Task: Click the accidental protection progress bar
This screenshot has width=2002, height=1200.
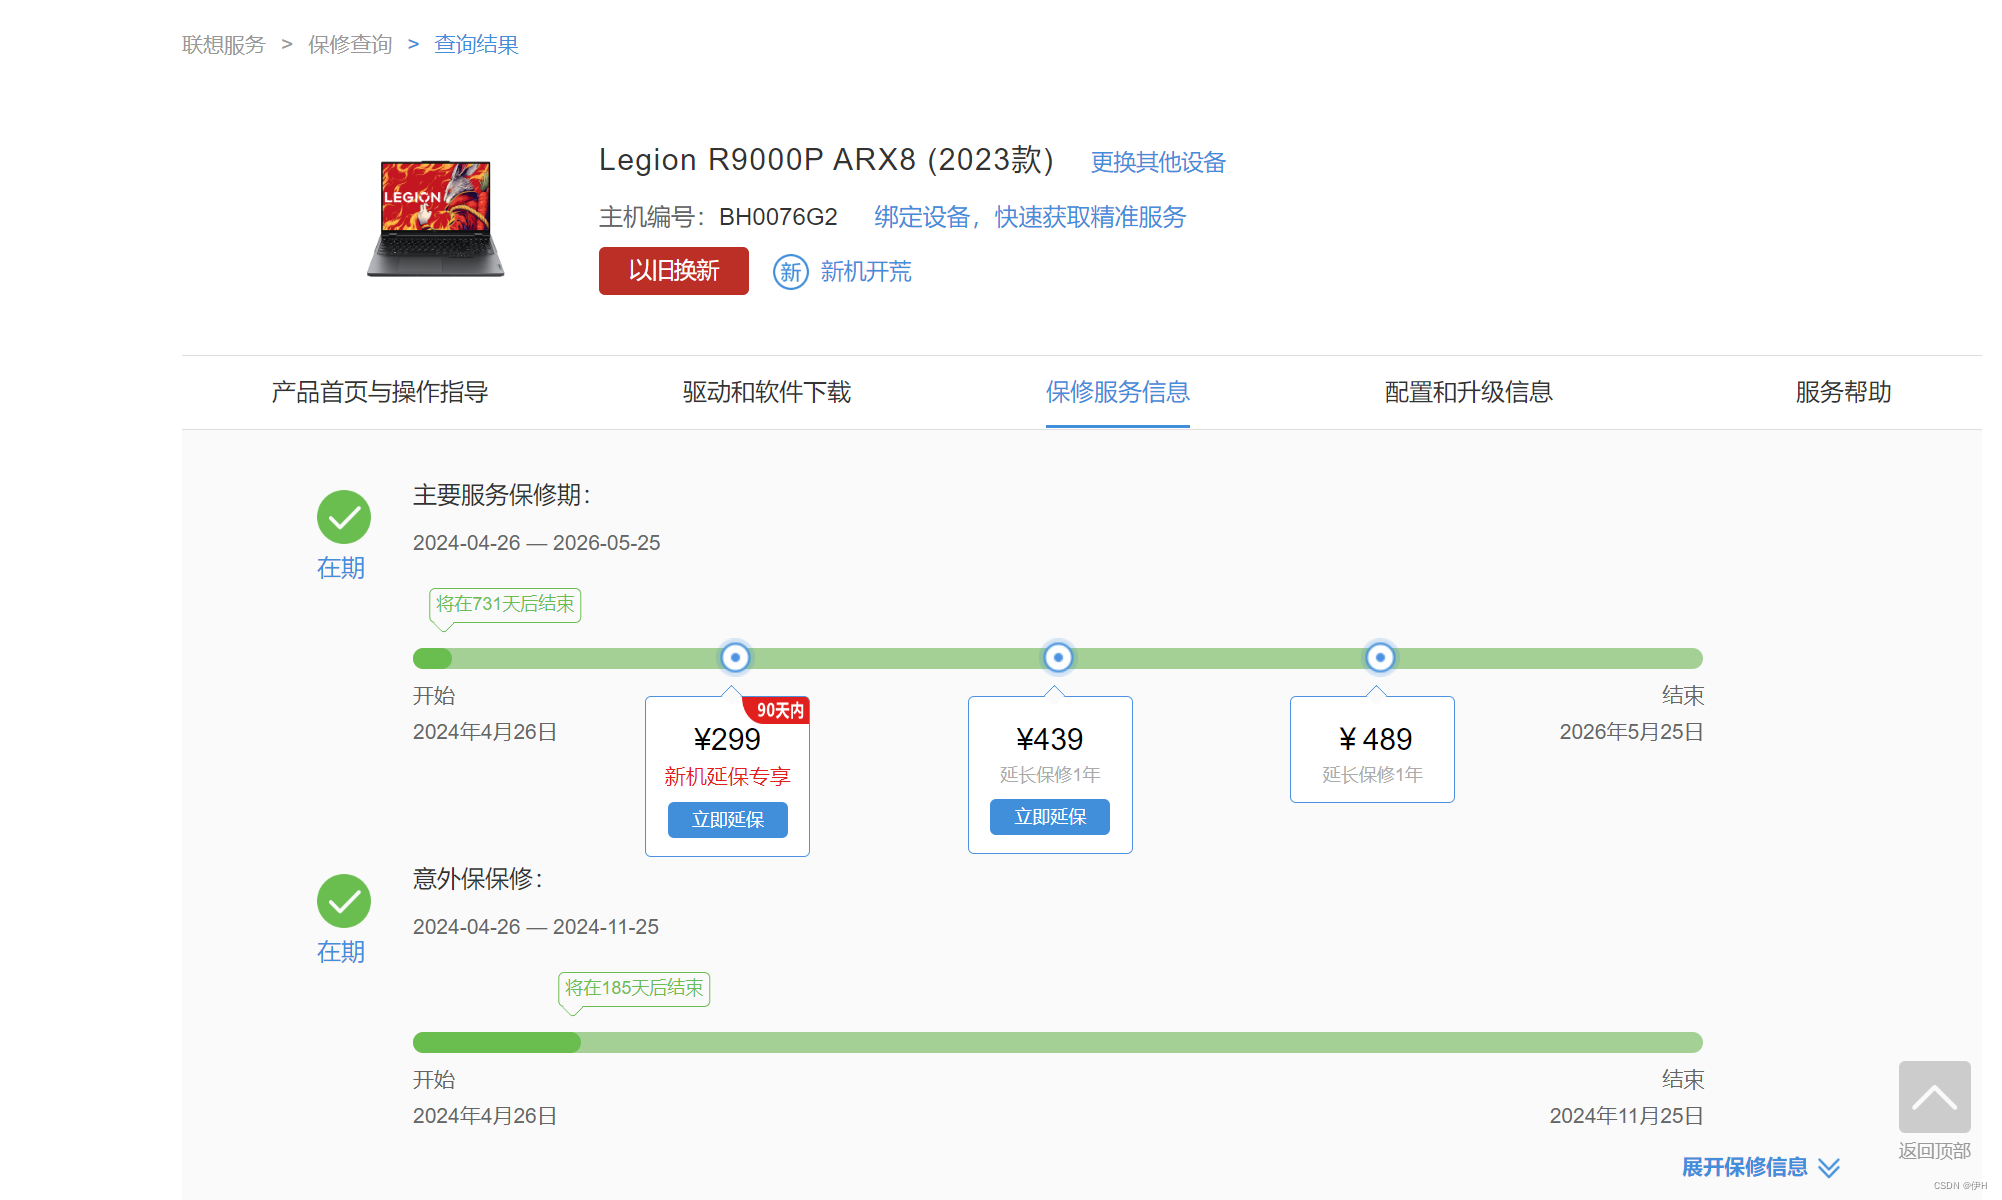Action: 1057,1042
